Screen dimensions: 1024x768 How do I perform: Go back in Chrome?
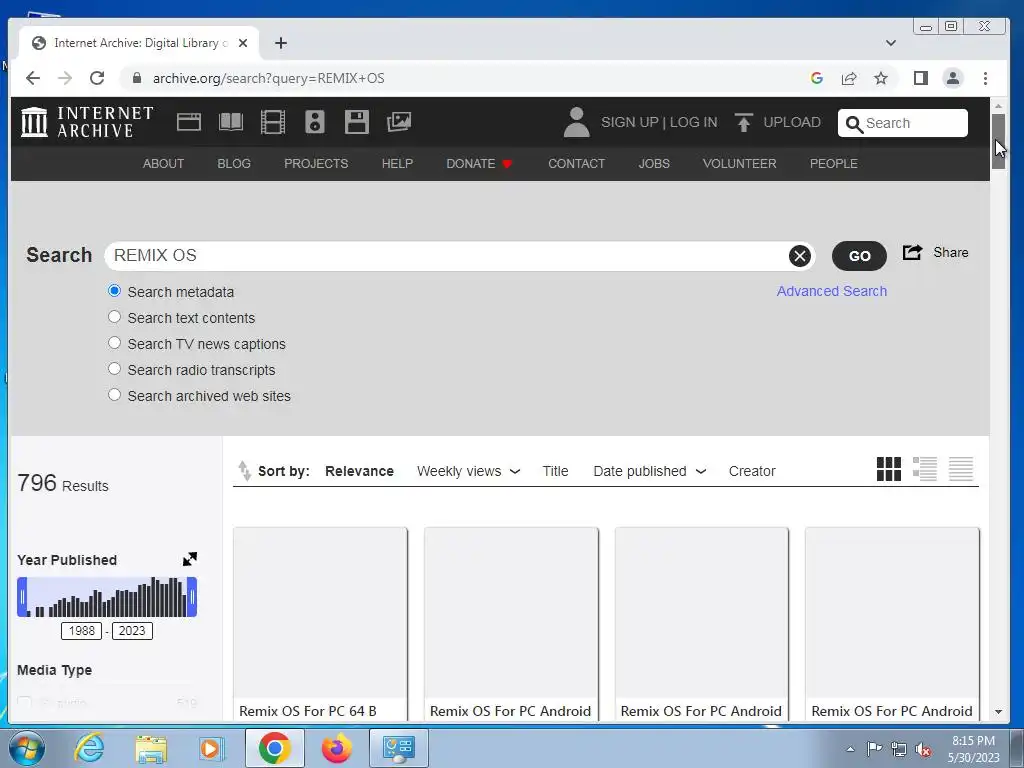click(33, 78)
